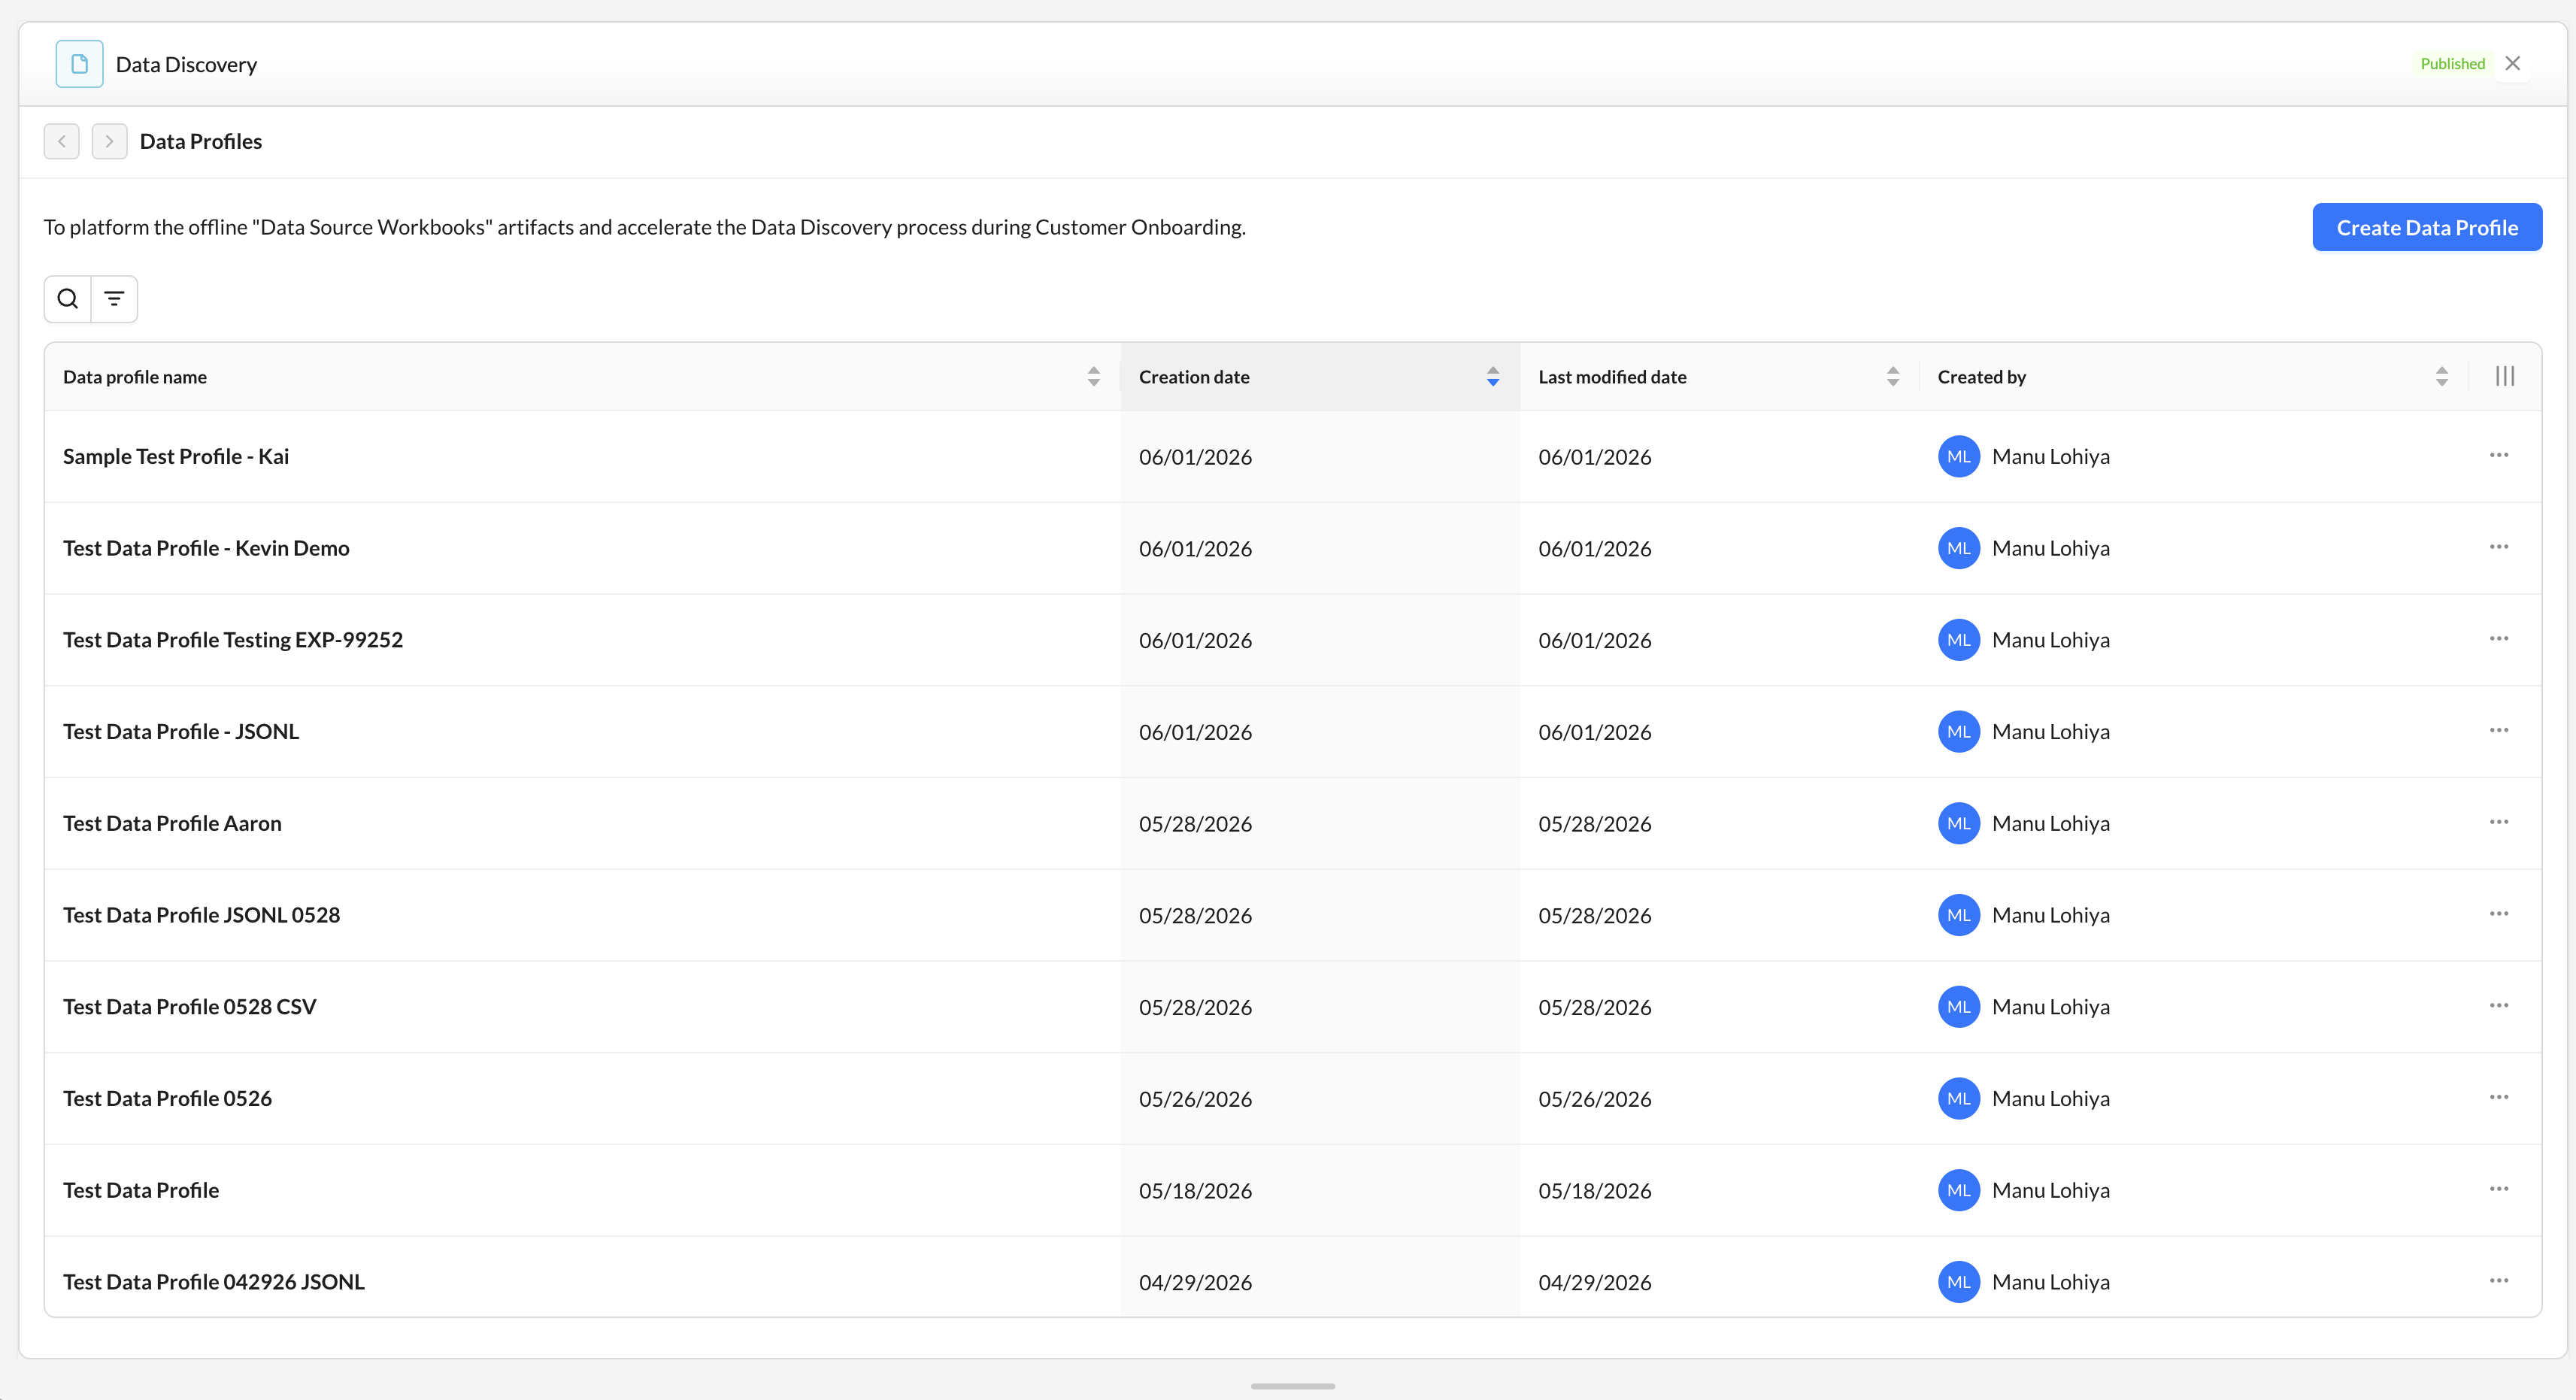Click the Data Discovery document icon

click(x=79, y=64)
